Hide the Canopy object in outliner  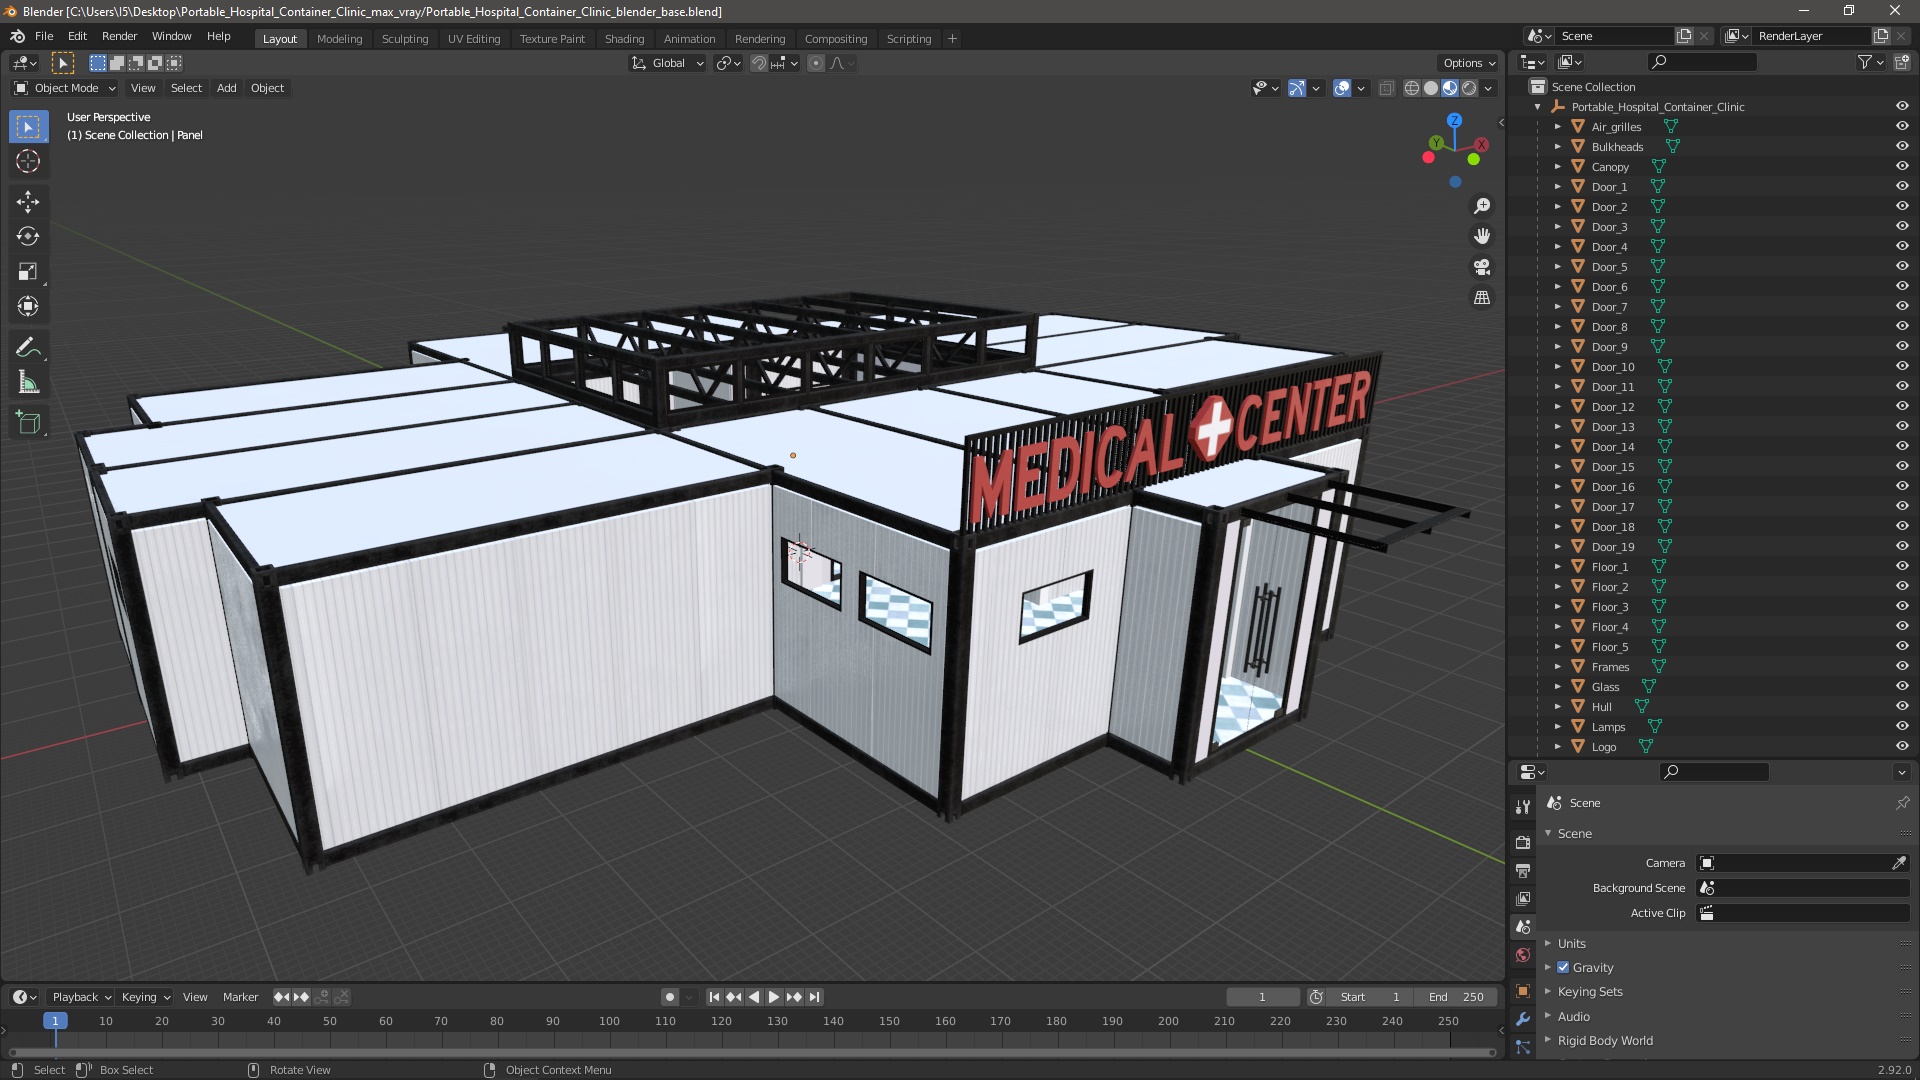point(1901,166)
